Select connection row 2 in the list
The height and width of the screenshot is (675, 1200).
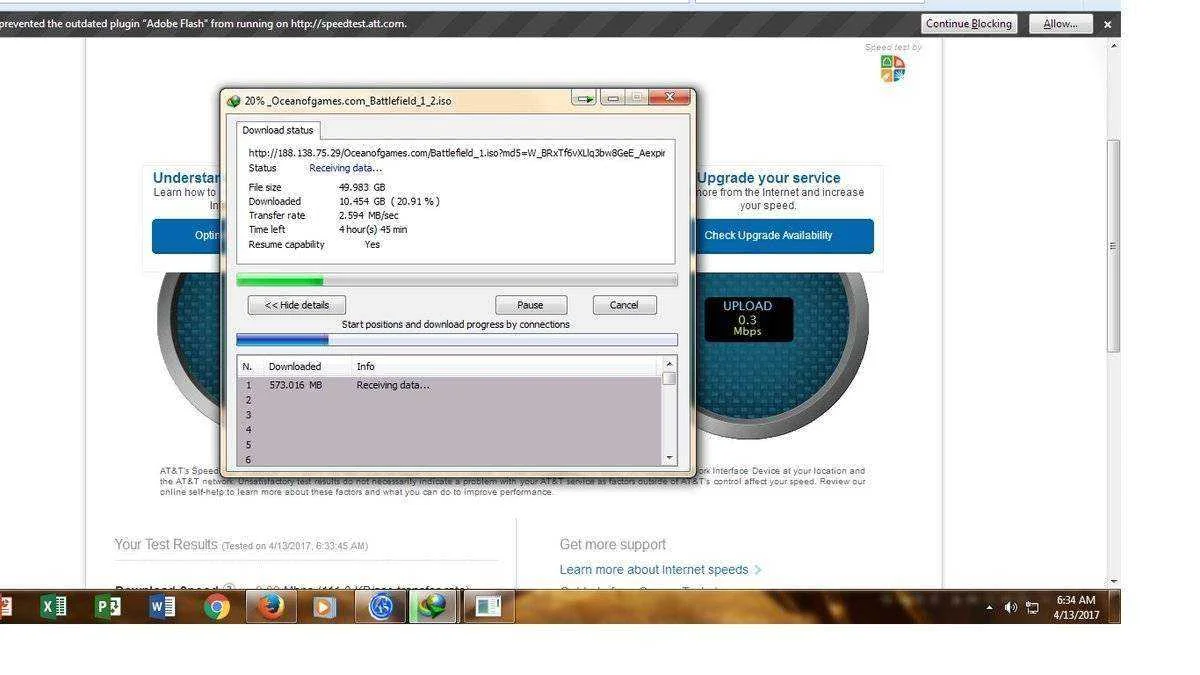[449, 400]
